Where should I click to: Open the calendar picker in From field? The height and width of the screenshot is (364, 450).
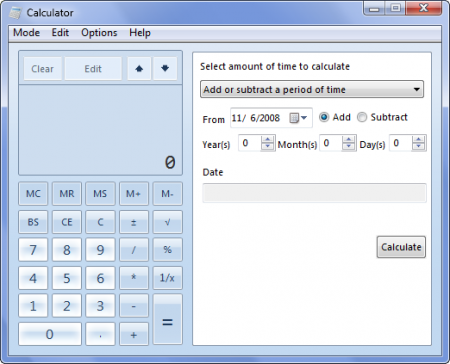[298, 118]
